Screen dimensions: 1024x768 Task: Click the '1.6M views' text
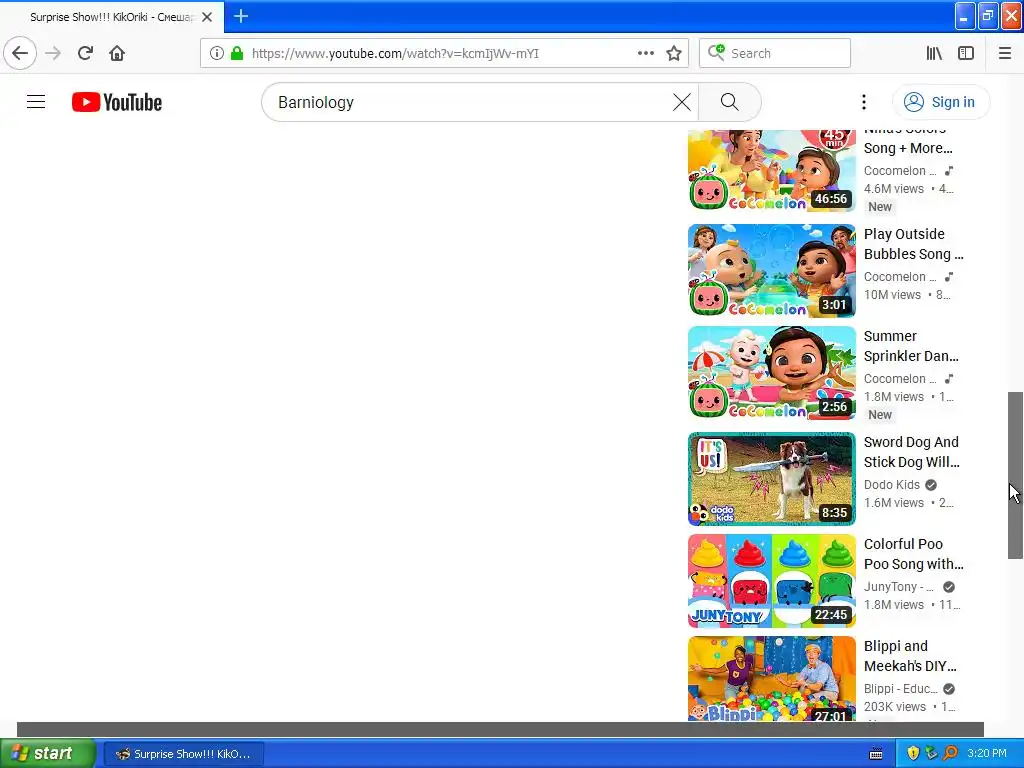click(x=893, y=502)
